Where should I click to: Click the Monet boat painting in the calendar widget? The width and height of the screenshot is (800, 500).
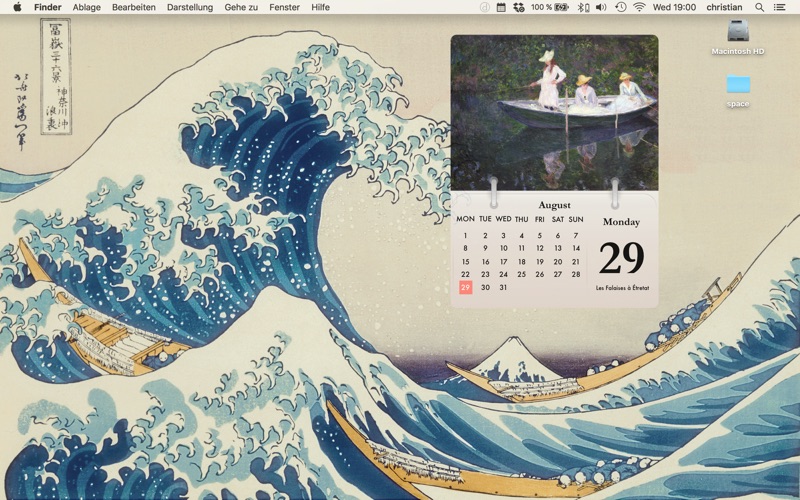(555, 113)
